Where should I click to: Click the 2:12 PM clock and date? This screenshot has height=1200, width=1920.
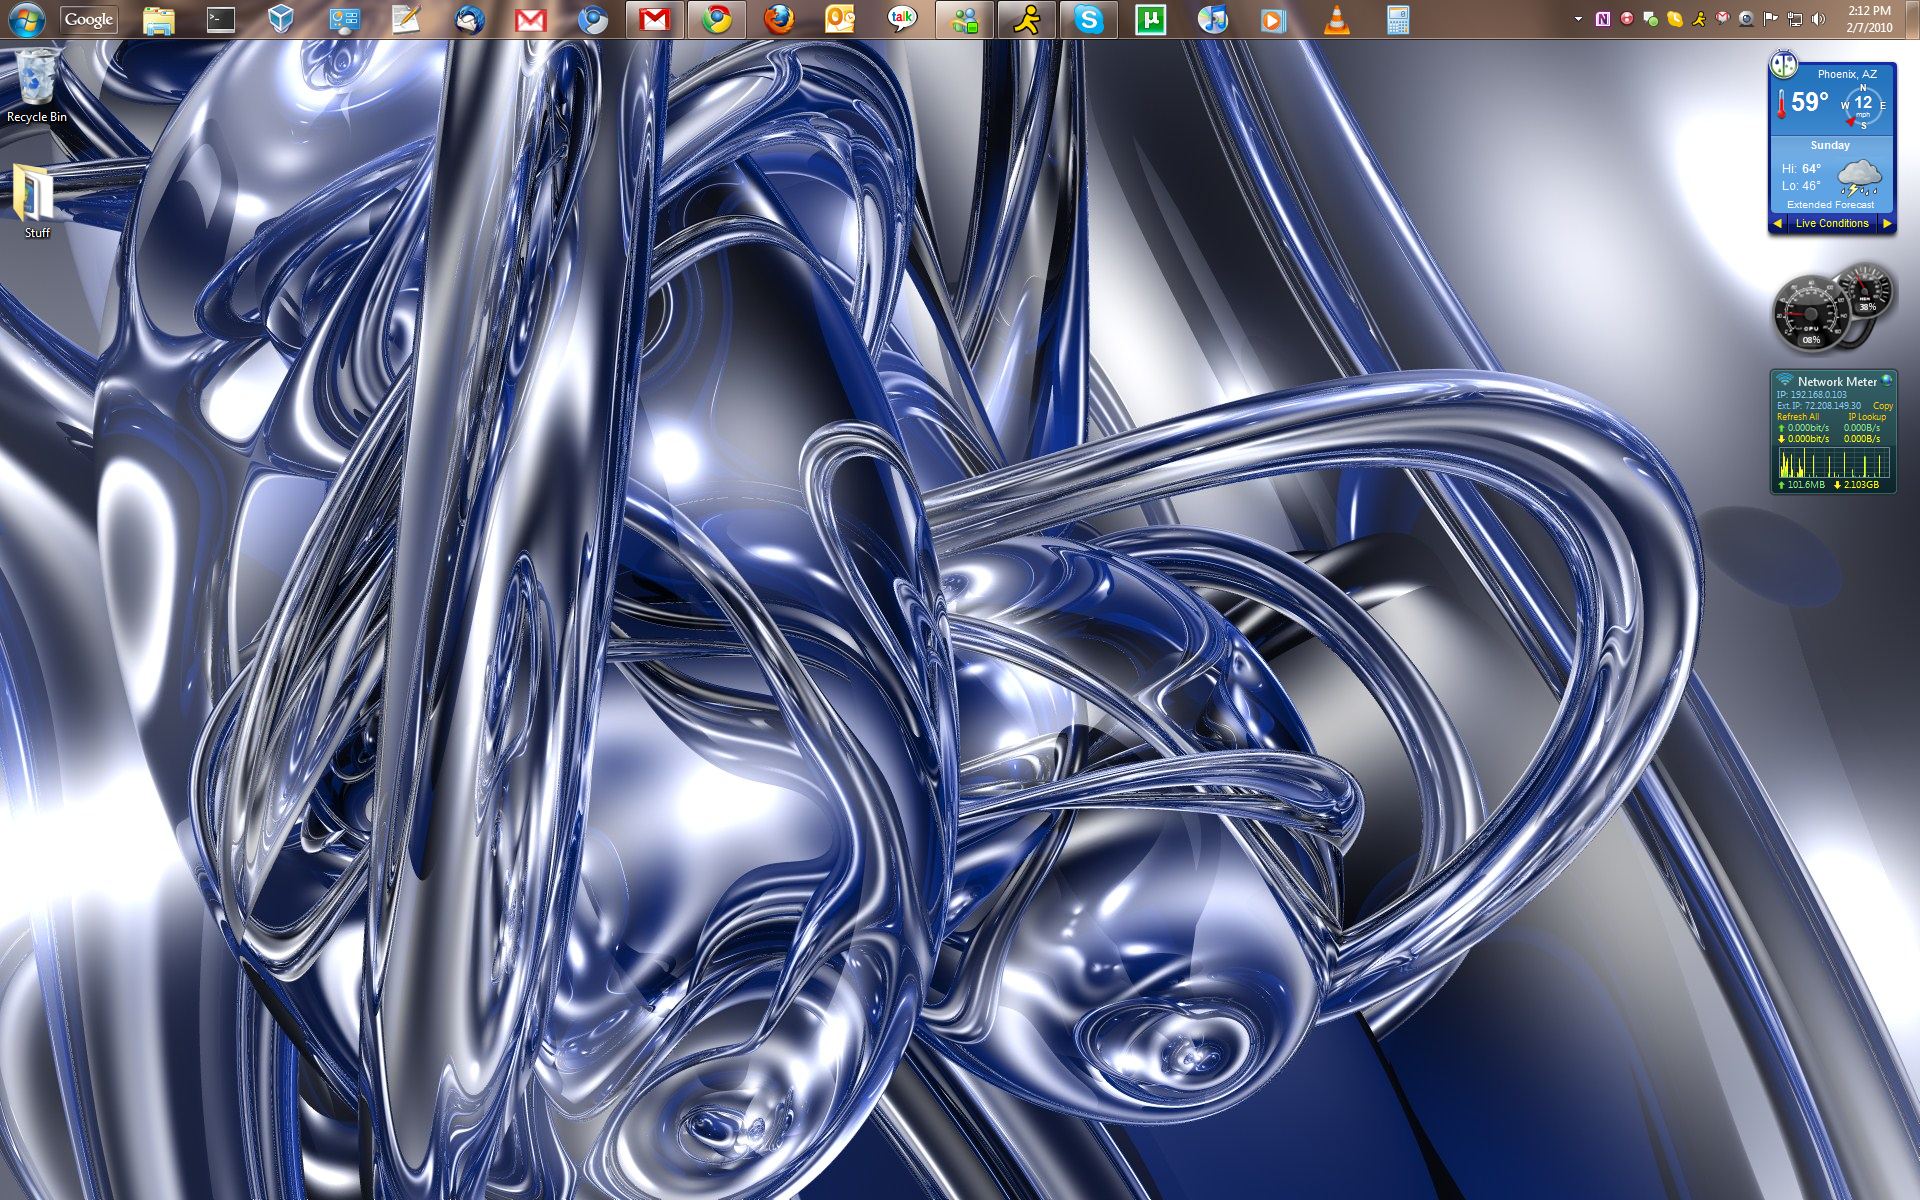coord(1869,19)
